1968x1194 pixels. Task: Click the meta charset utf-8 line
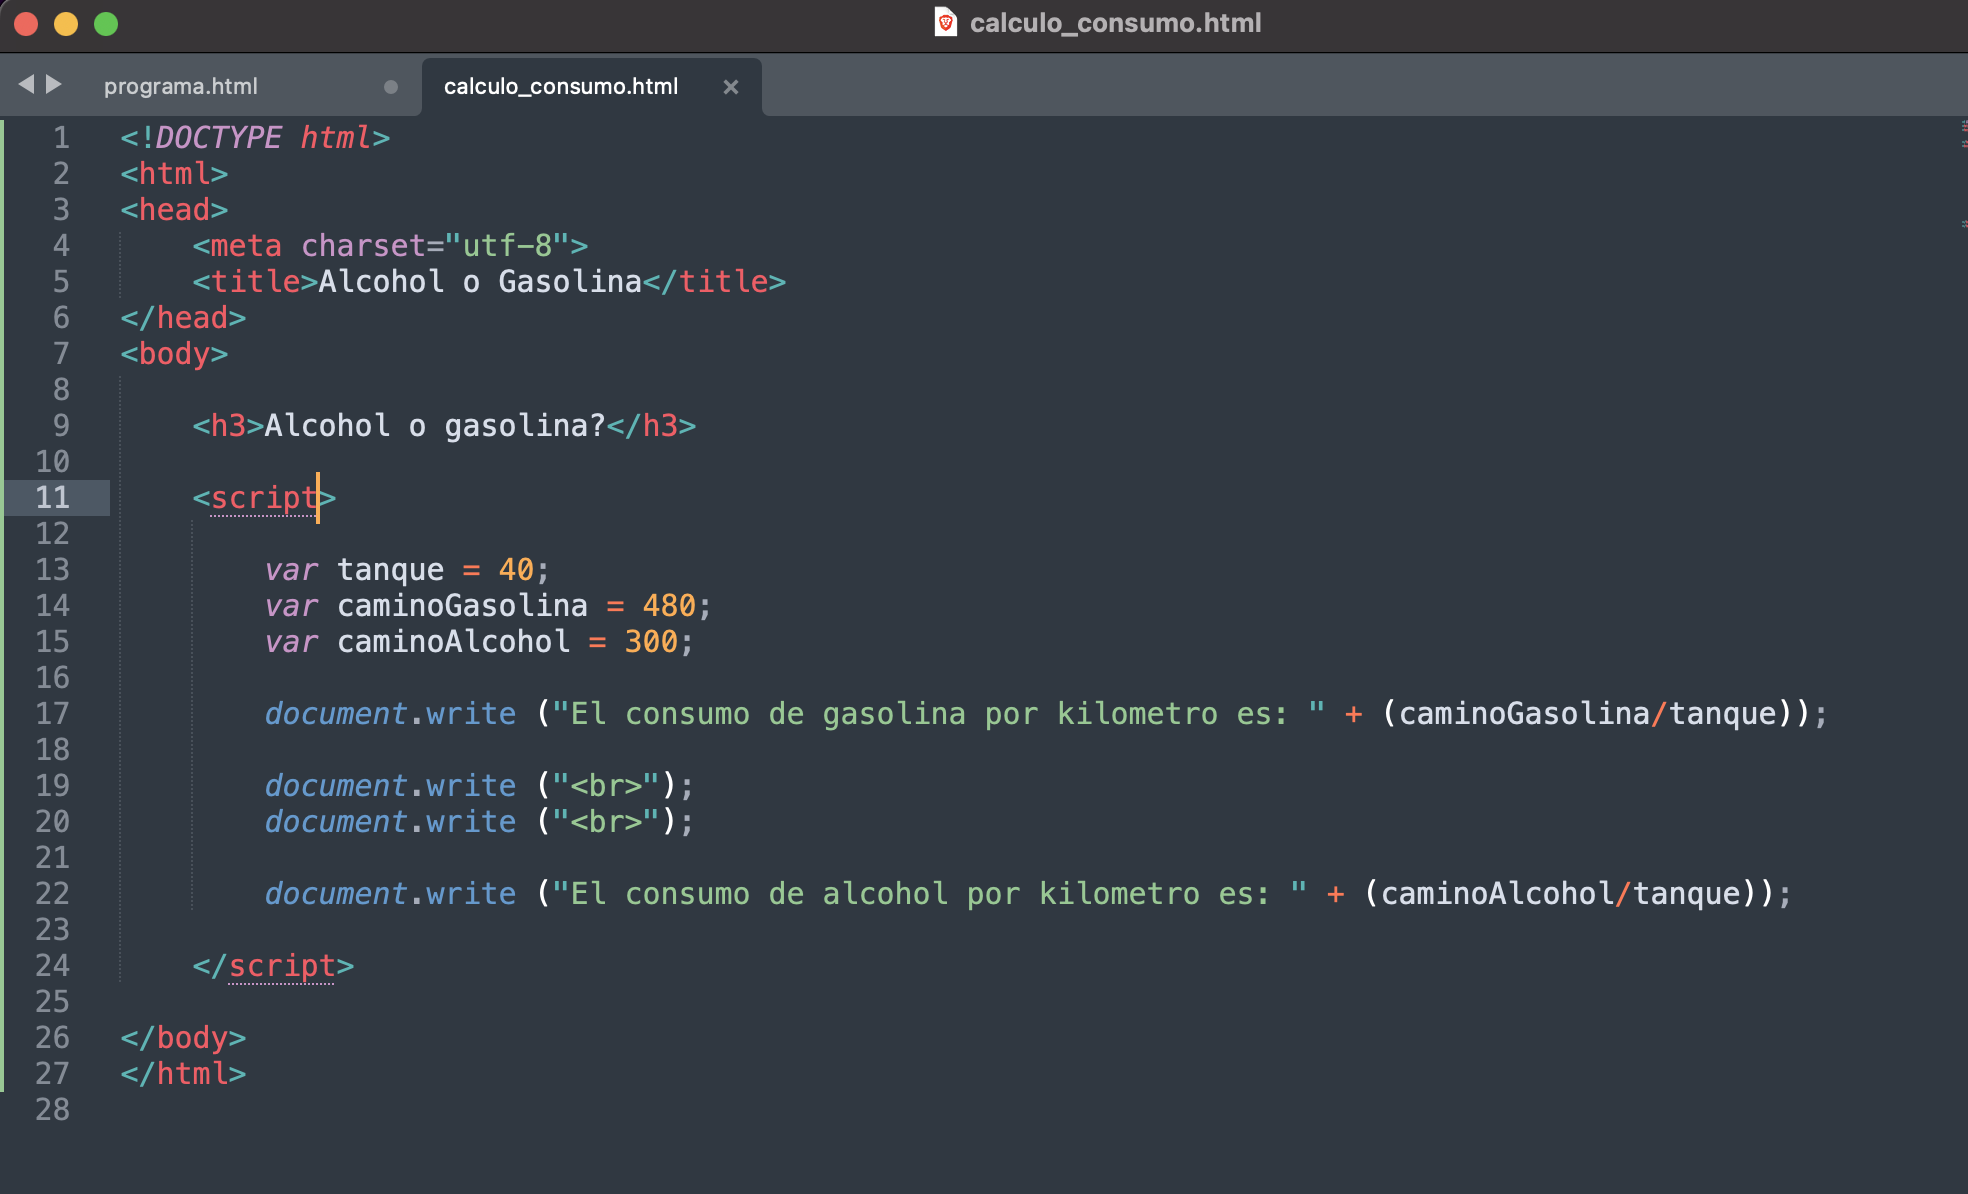390,245
